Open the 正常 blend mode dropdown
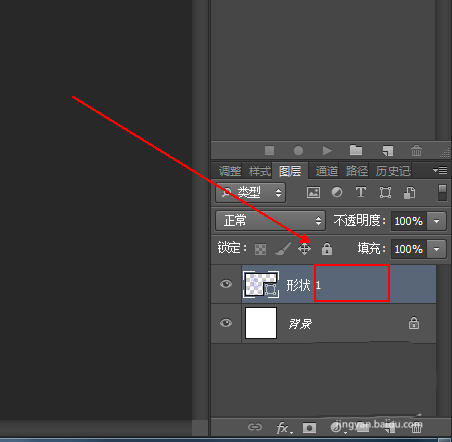Viewport: 452px width, 442px height. pyautogui.click(x=270, y=220)
